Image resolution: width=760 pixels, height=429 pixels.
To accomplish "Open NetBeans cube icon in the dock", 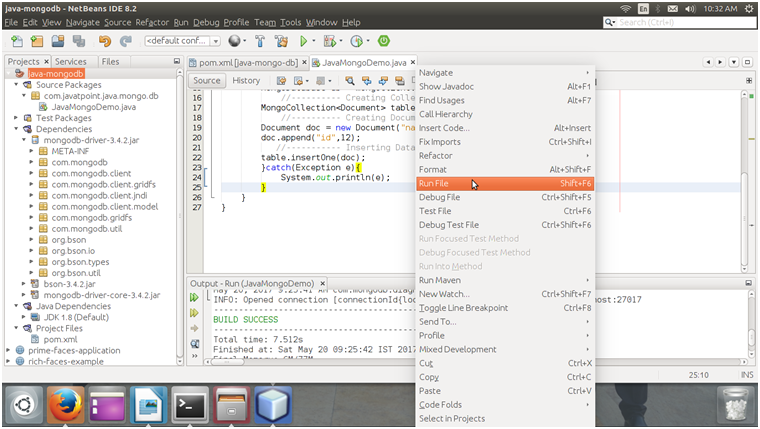I will (x=273, y=405).
